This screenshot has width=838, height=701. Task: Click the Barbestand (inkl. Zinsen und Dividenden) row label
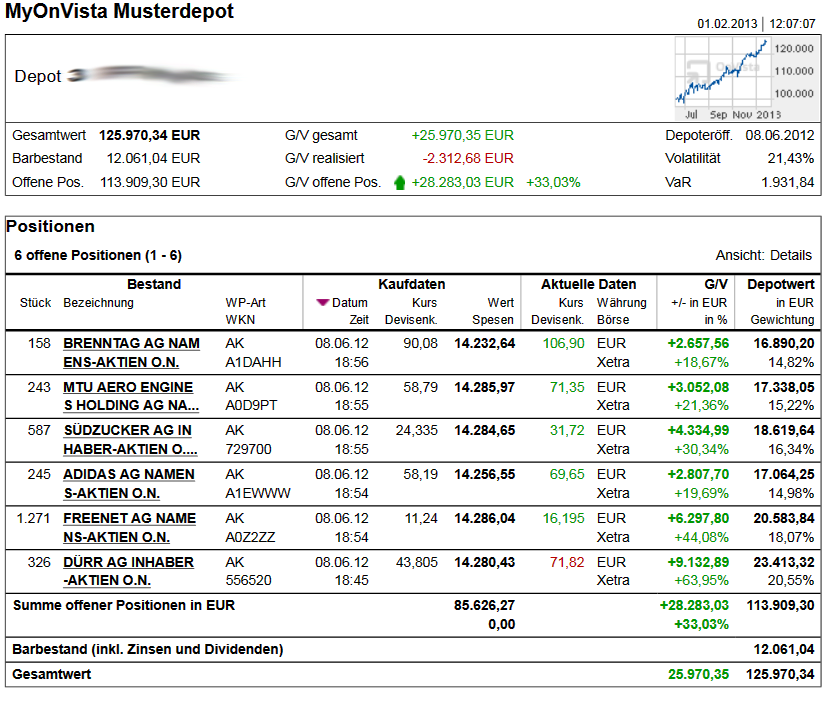[148, 650]
